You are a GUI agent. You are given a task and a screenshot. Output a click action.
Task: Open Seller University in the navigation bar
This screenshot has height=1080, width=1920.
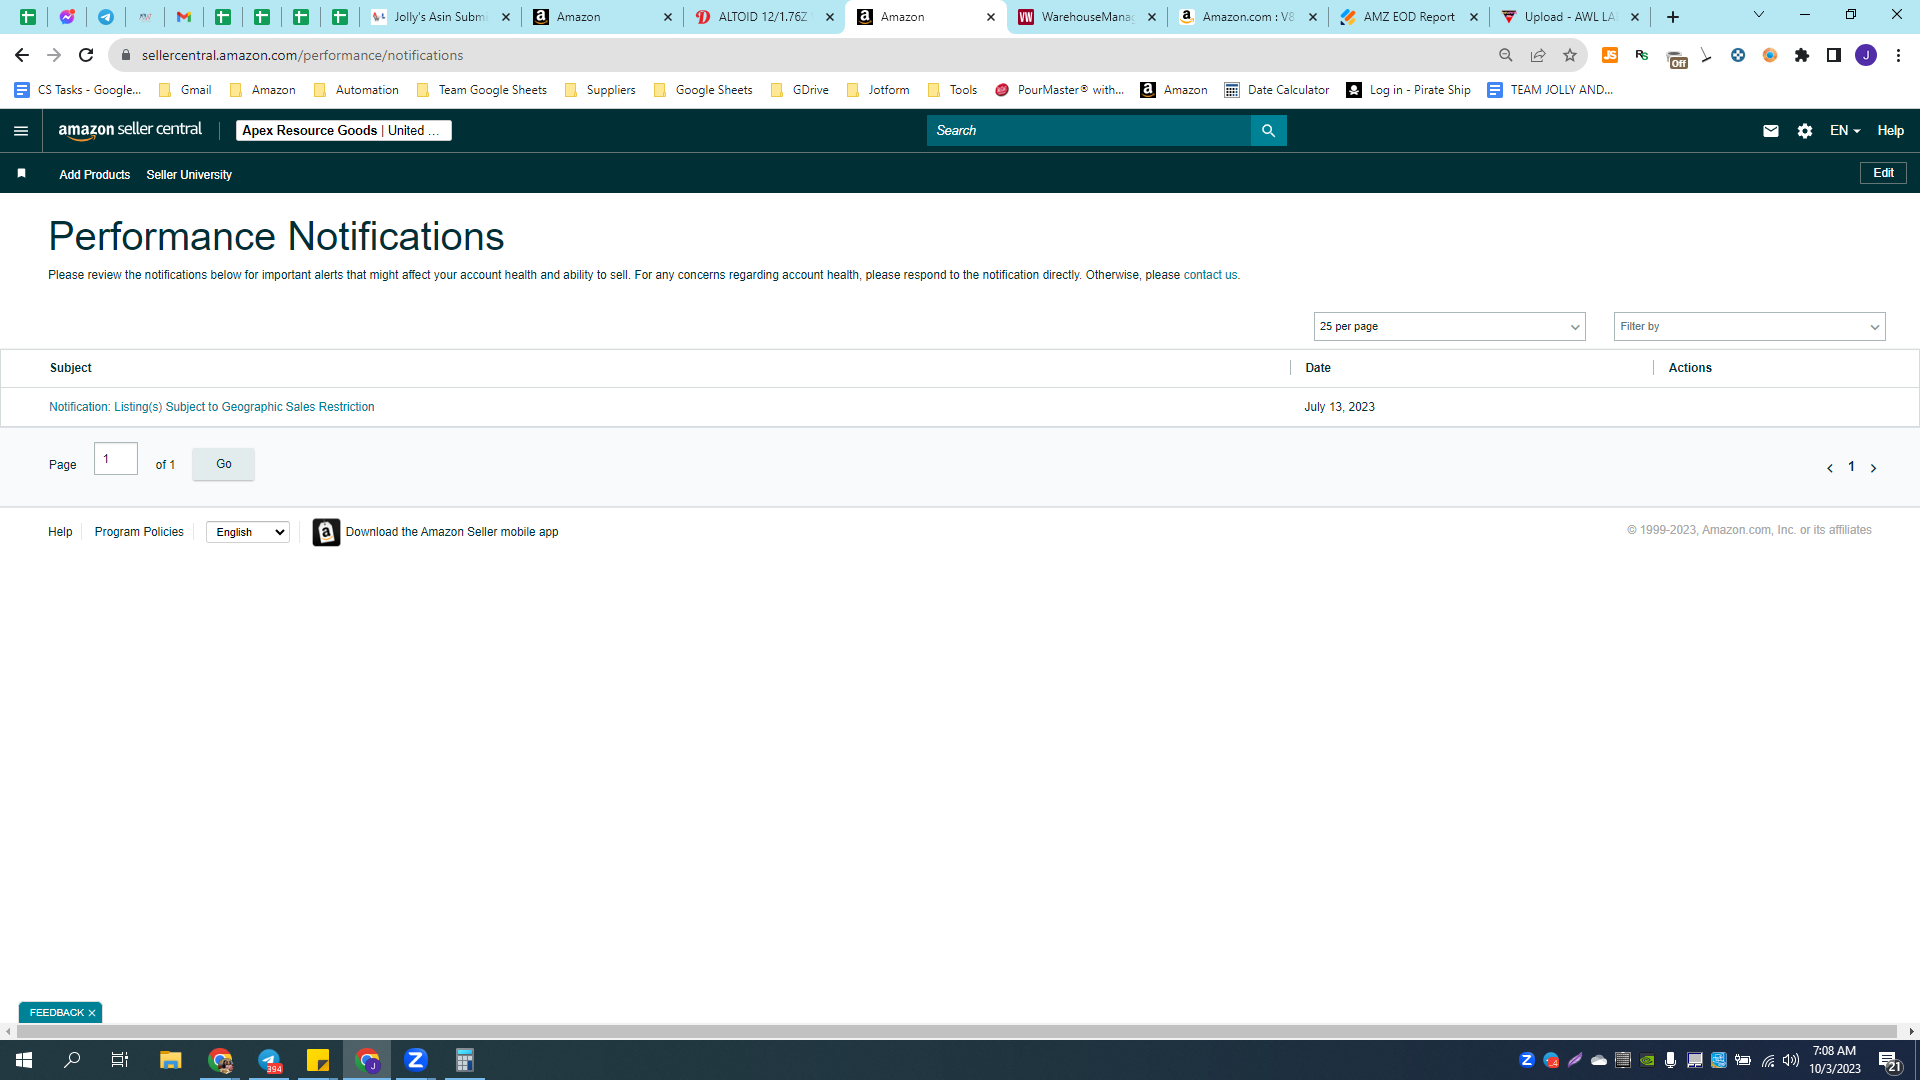pyautogui.click(x=189, y=175)
